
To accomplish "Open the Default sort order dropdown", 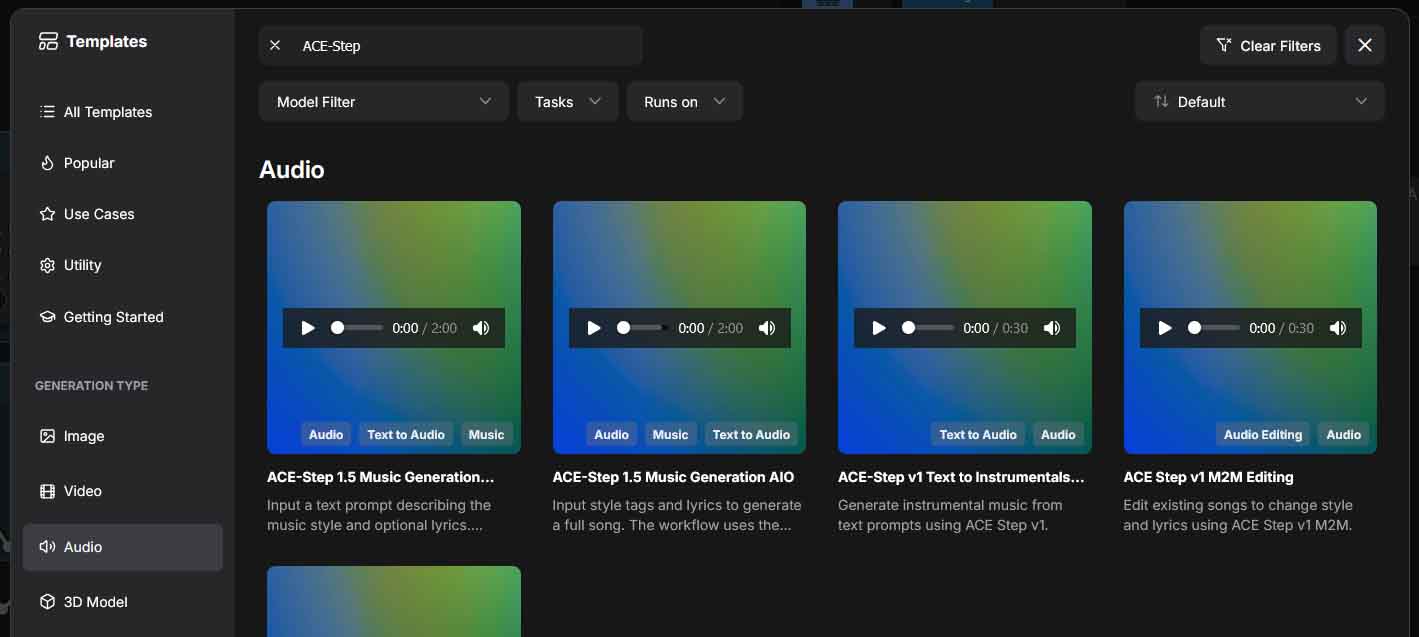I will pyautogui.click(x=1259, y=102).
